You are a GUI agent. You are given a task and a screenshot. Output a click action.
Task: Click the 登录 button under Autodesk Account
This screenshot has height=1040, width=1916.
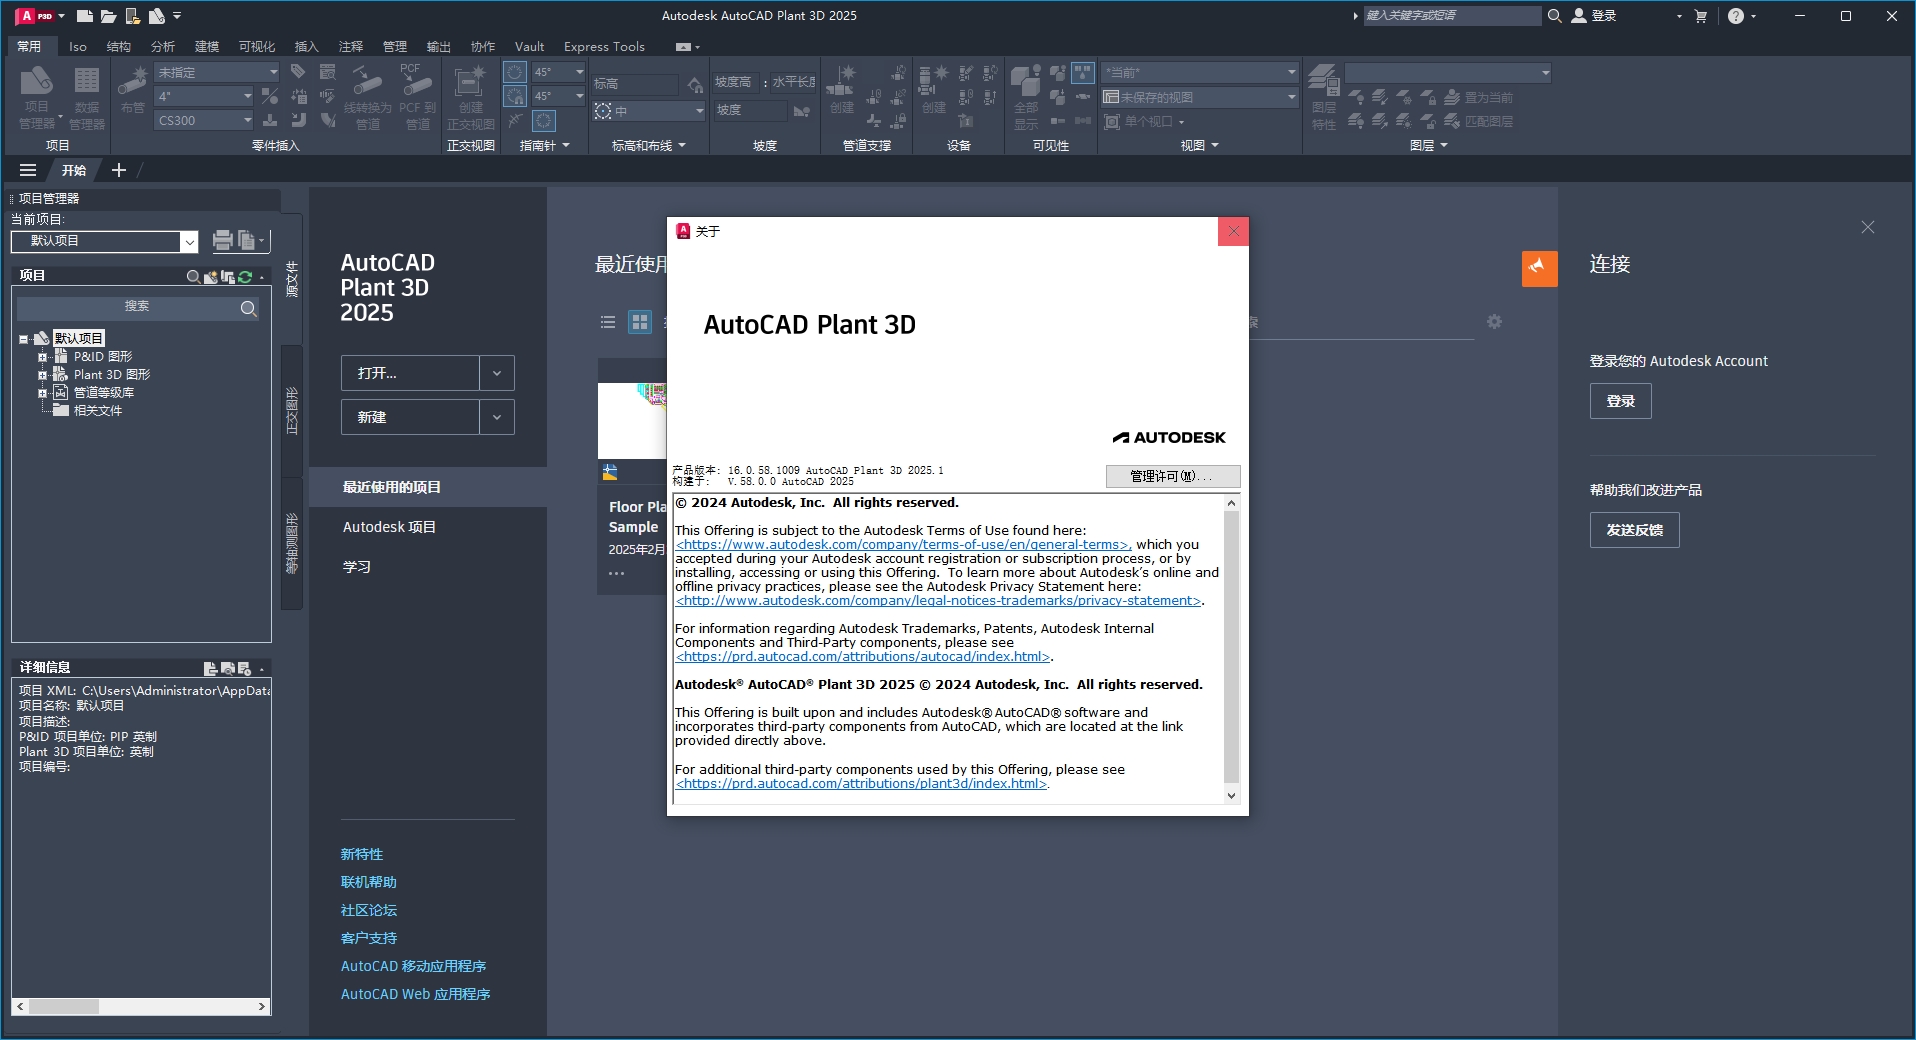pos(1619,401)
